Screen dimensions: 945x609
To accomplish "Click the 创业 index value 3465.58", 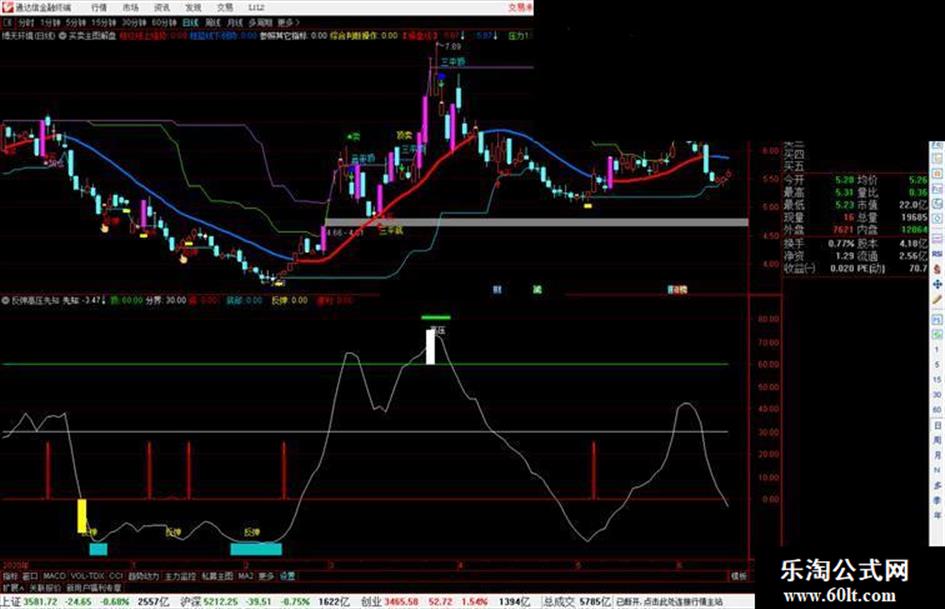I will click(401, 602).
